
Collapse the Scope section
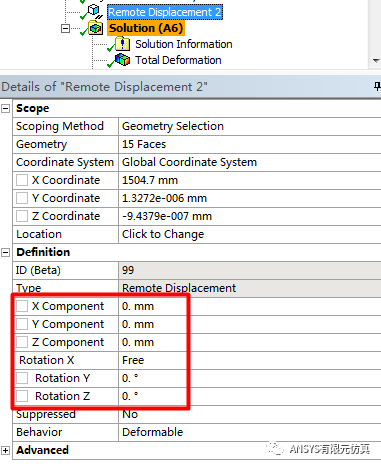click(x=5, y=108)
